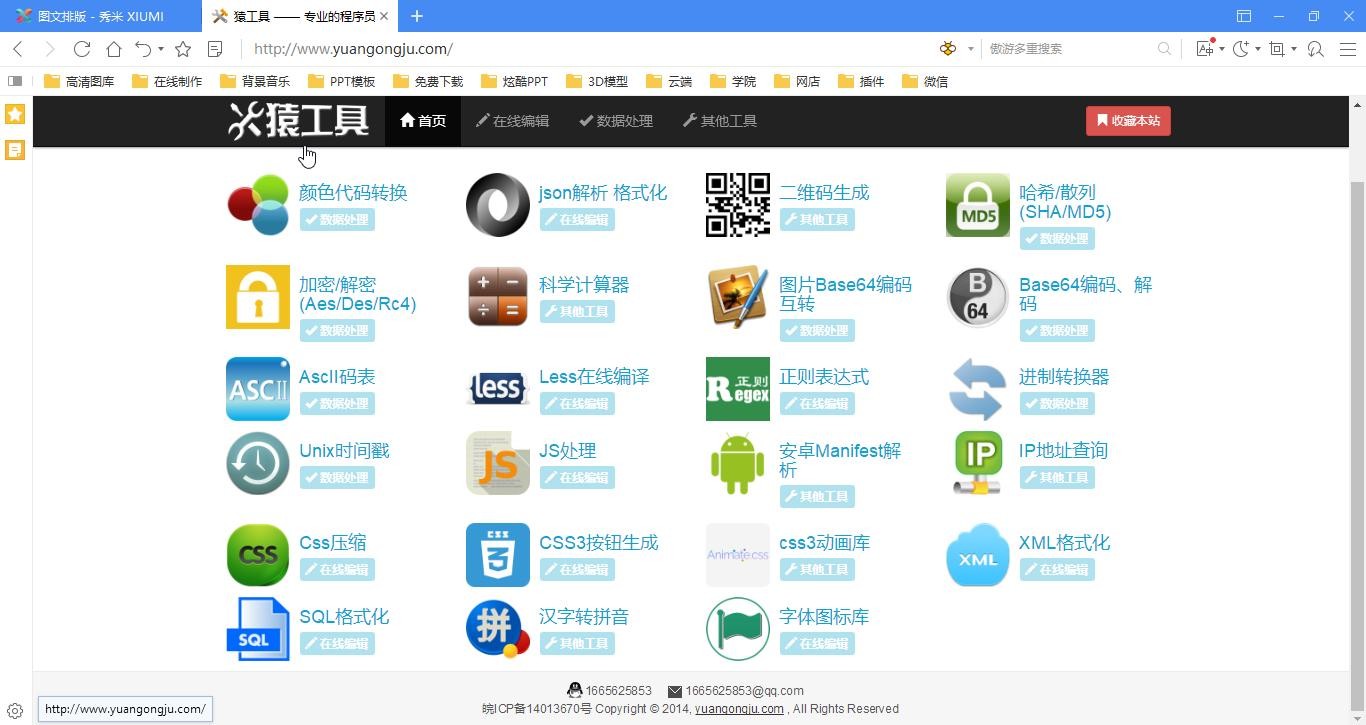Open the QR code generator icon
The width and height of the screenshot is (1366, 725).
[x=737, y=205]
